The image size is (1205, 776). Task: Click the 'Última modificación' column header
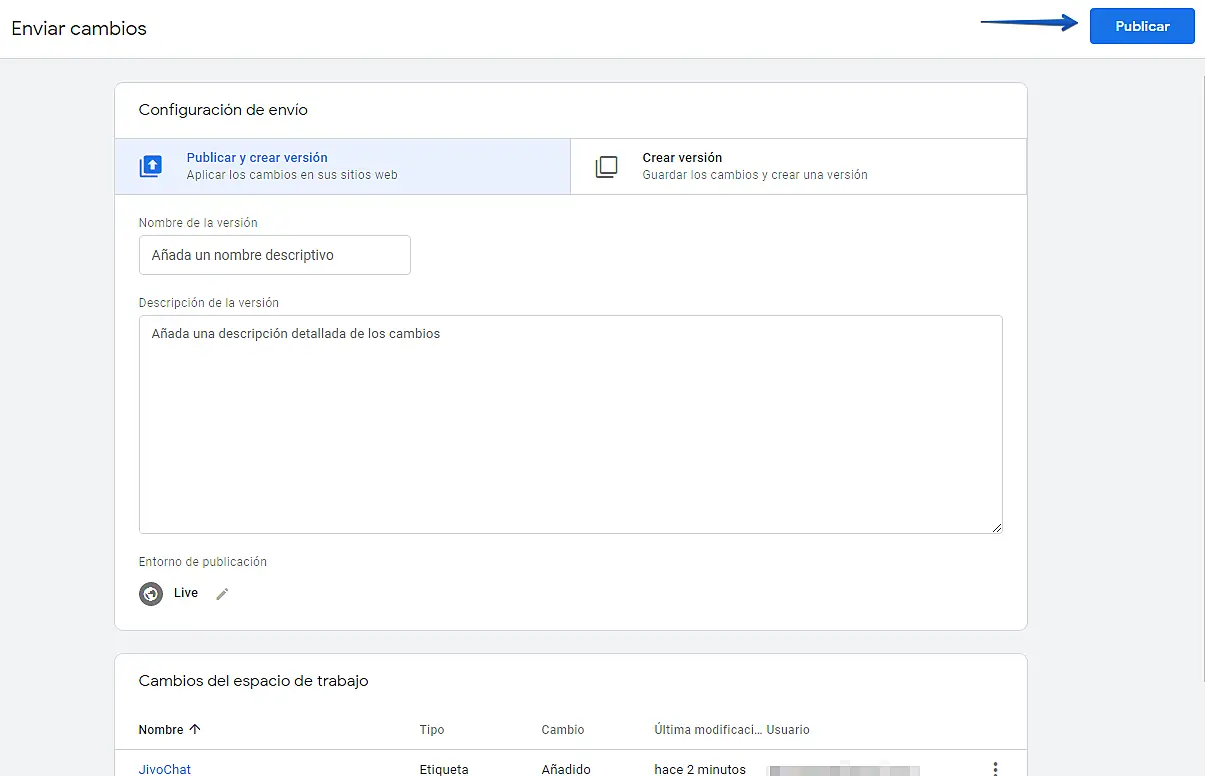pos(707,730)
